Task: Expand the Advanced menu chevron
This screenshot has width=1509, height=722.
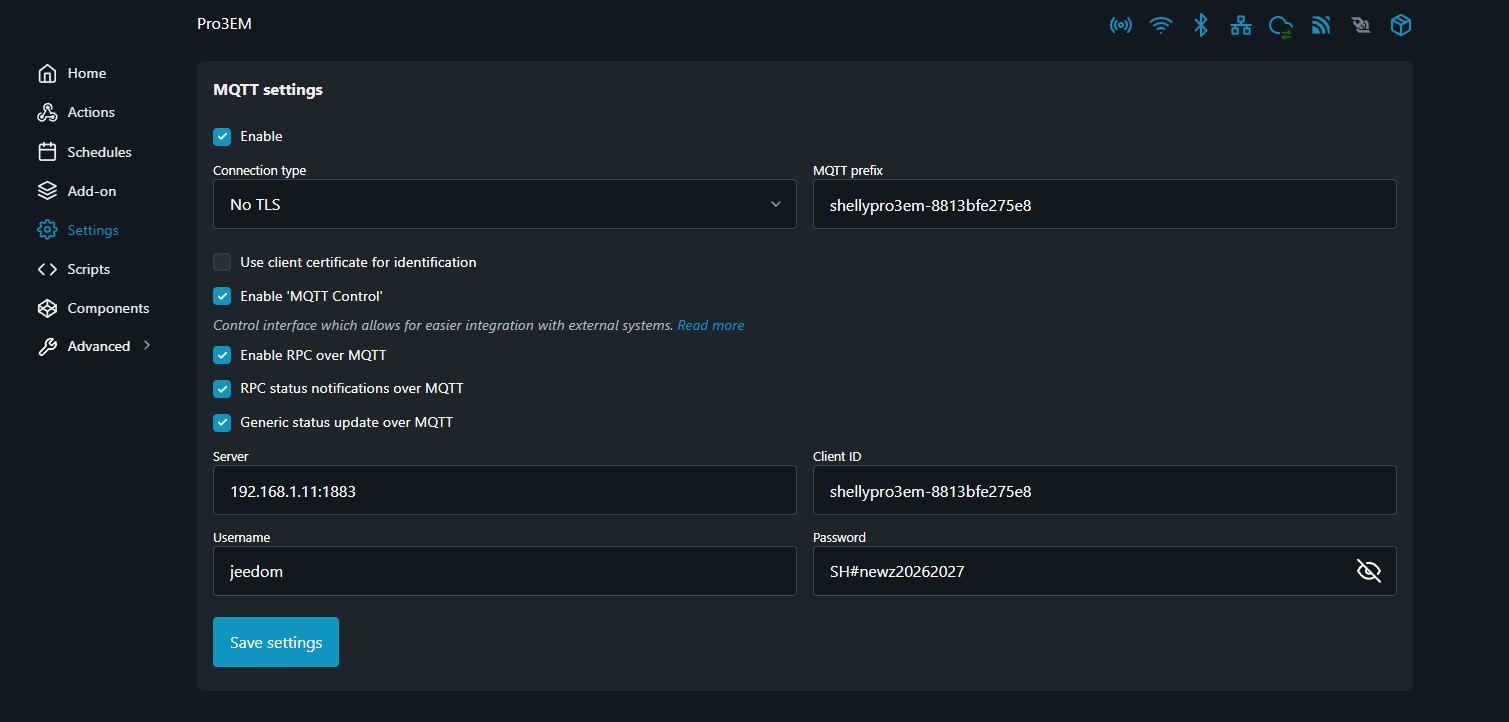Action: point(147,346)
